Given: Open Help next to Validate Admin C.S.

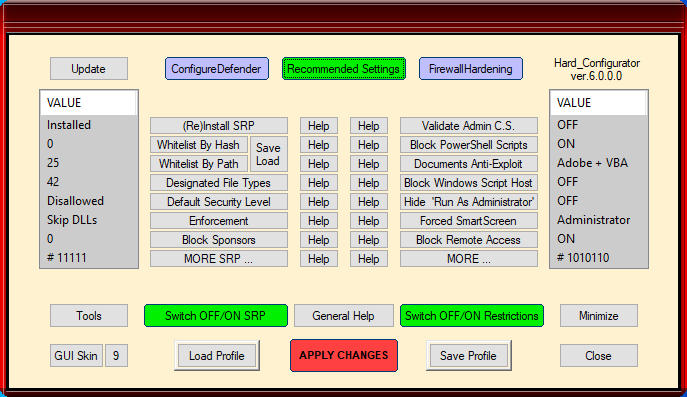Looking at the screenshot, I should point(368,126).
